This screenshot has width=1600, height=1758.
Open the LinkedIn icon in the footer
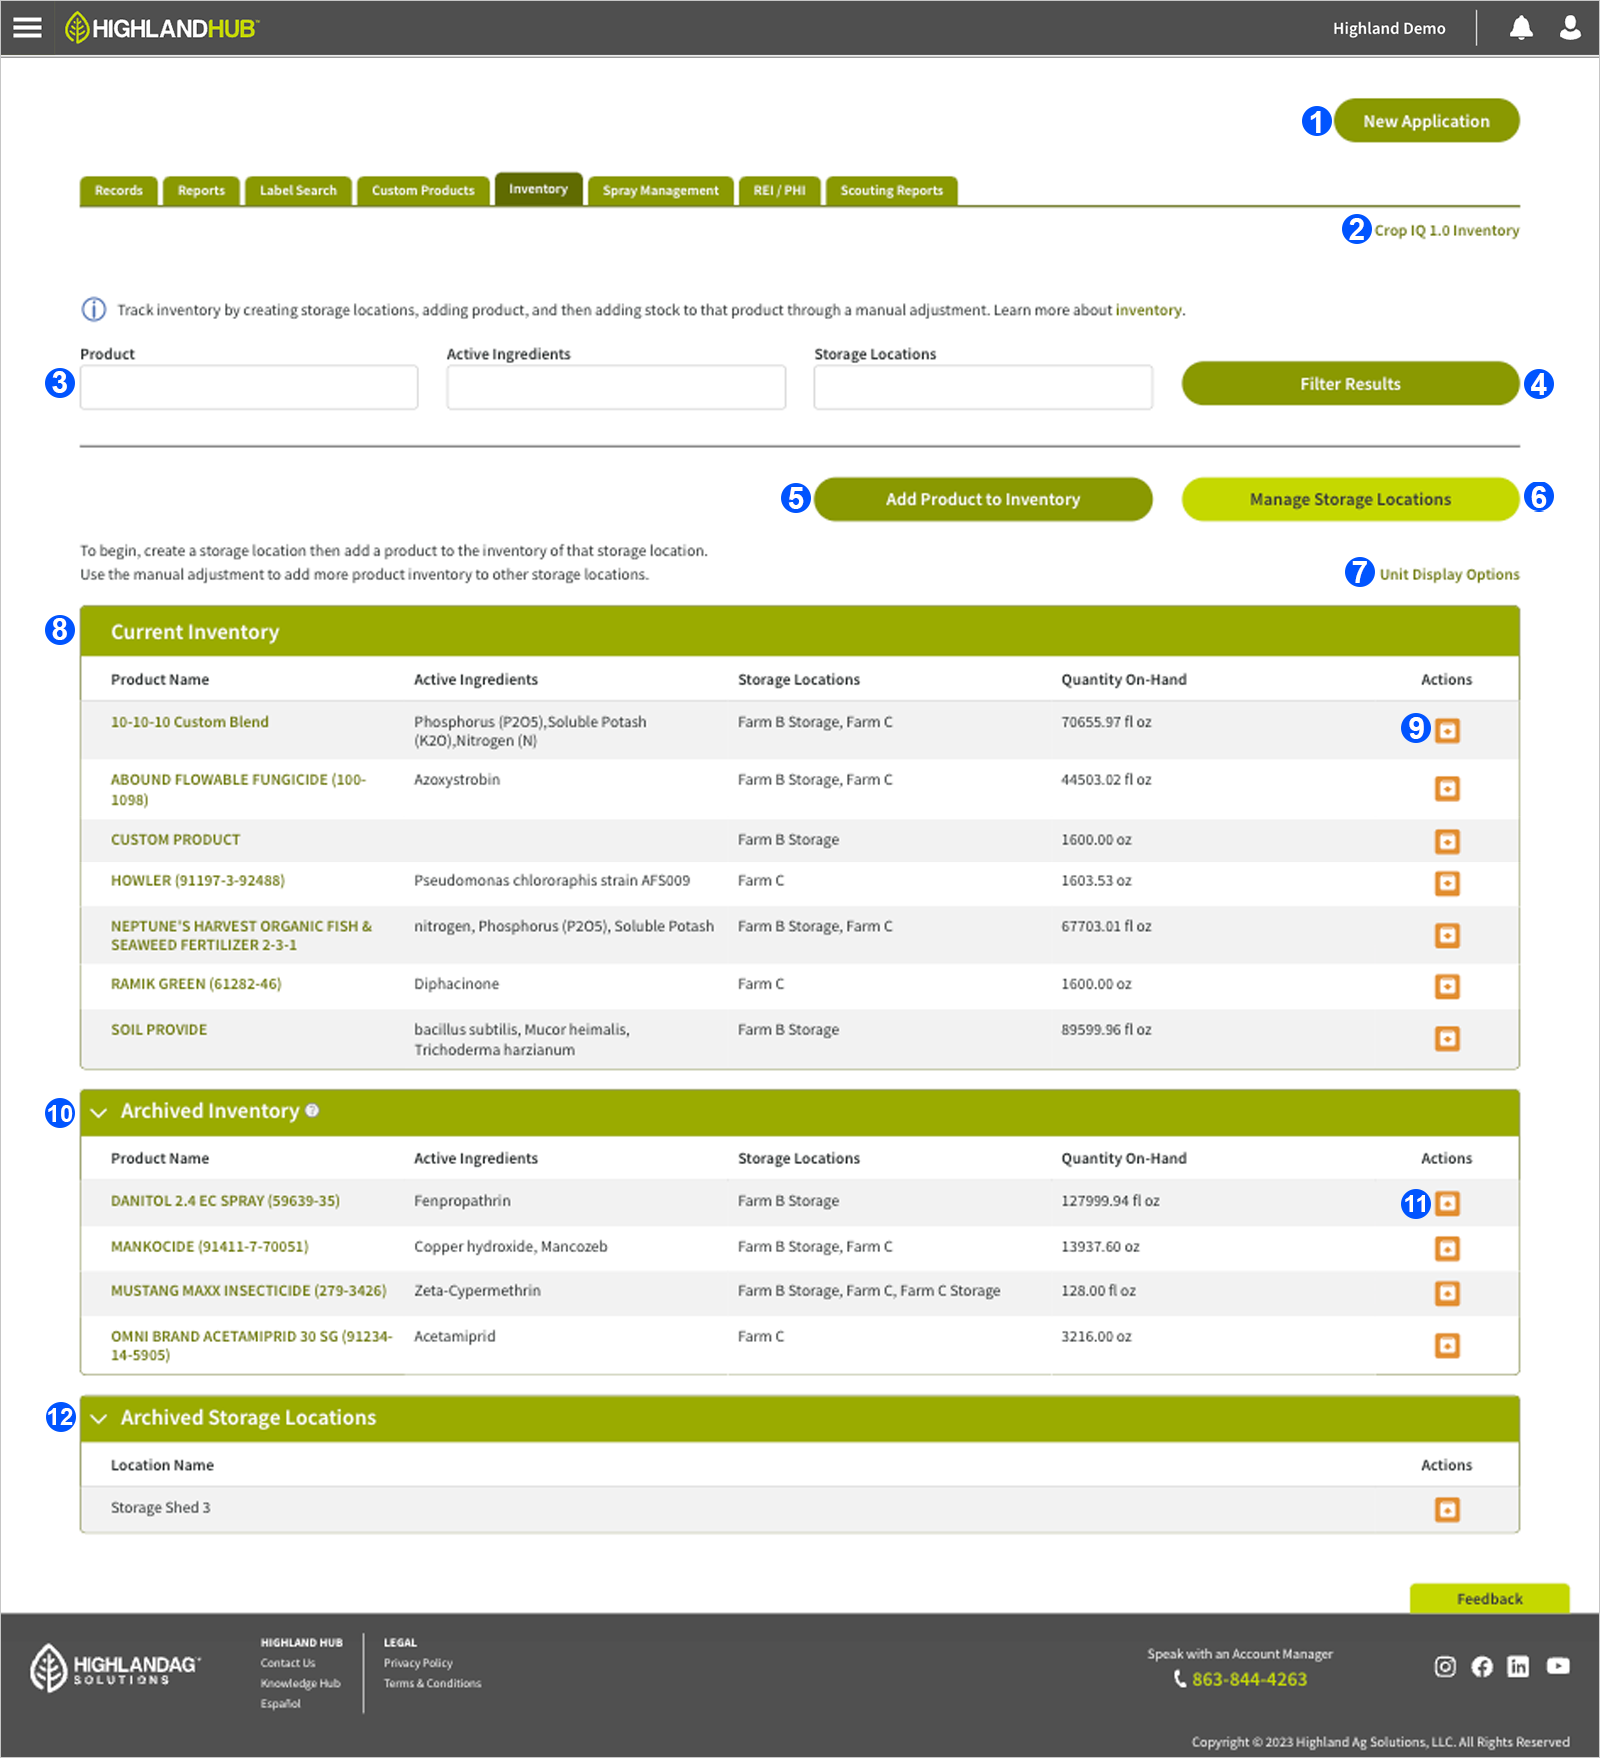(1519, 1667)
